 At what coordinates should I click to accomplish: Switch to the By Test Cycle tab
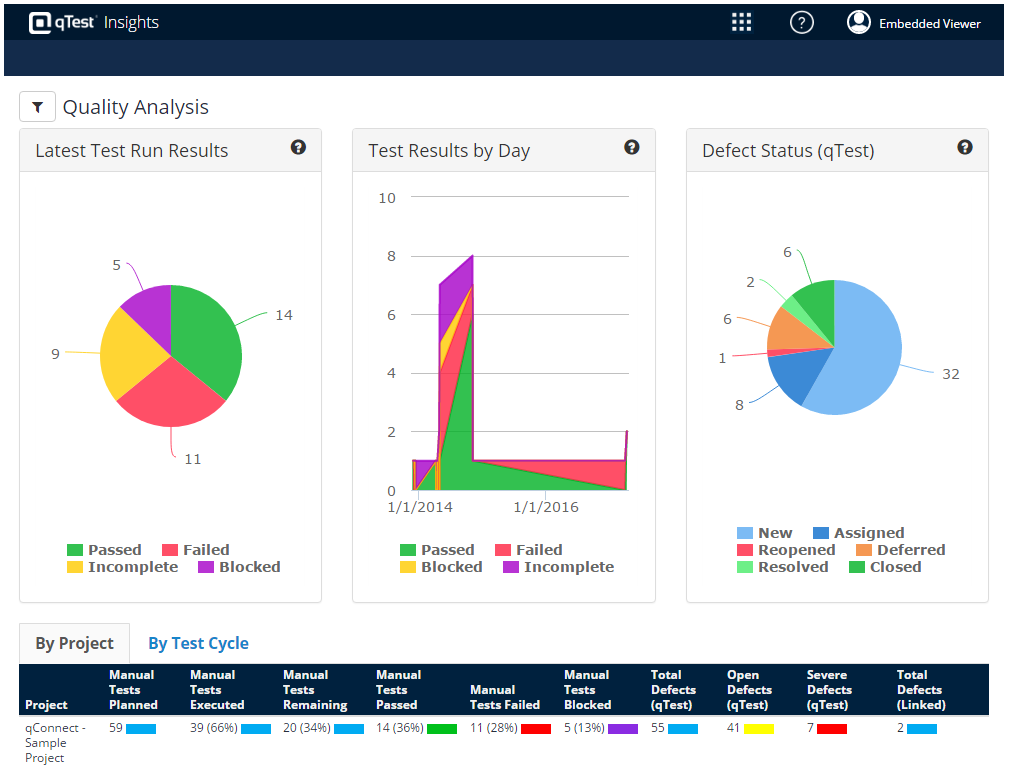(198, 643)
